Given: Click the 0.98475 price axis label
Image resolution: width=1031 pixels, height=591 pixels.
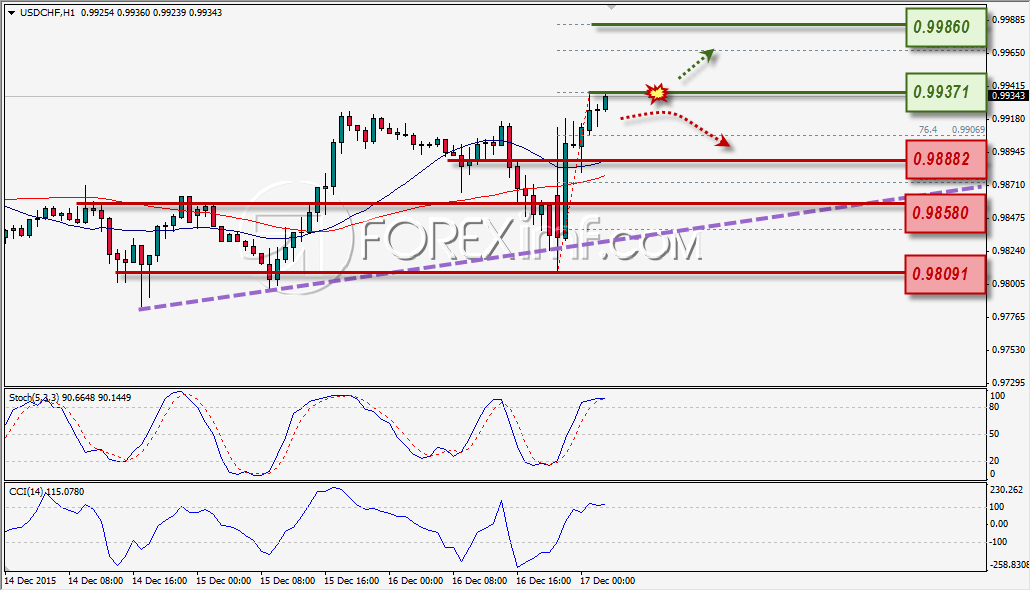Looking at the screenshot, I should tap(1008, 218).
